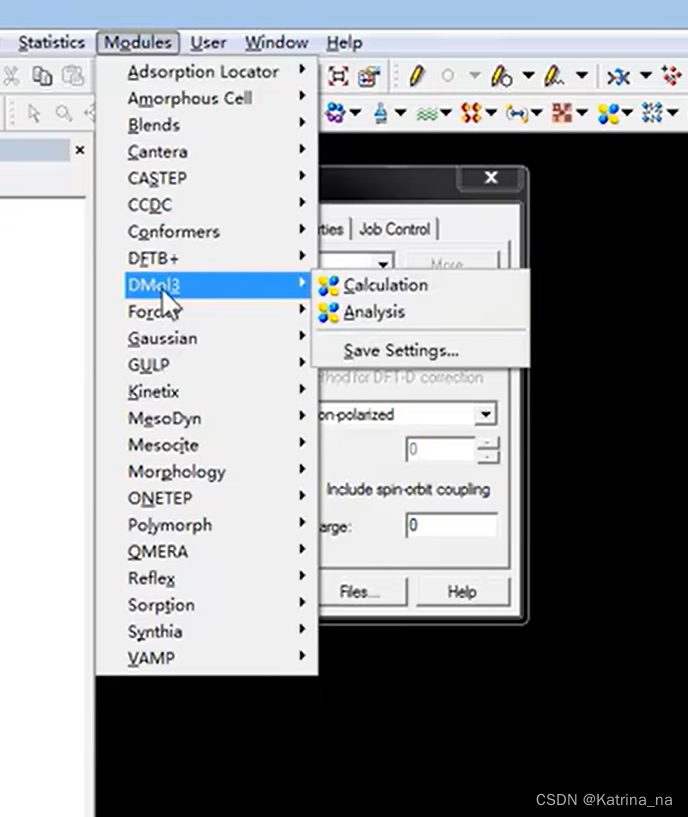Click the red-orange four-dot module icon
The image size is (688, 817).
click(x=471, y=113)
